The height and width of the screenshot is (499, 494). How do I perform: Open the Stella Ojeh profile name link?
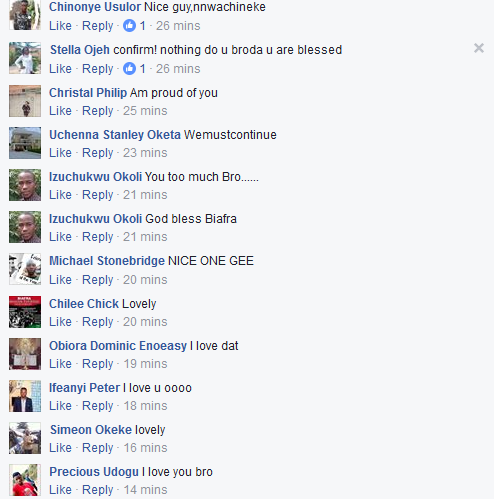80,50
